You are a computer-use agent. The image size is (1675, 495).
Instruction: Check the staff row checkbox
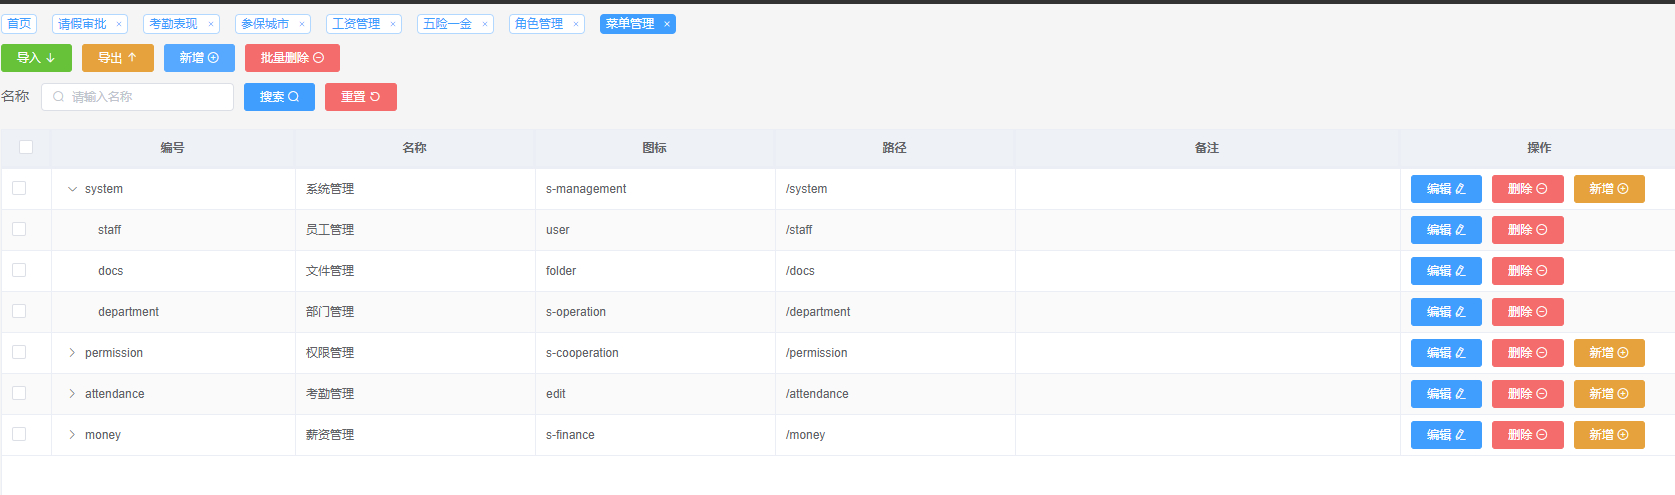[19, 229]
